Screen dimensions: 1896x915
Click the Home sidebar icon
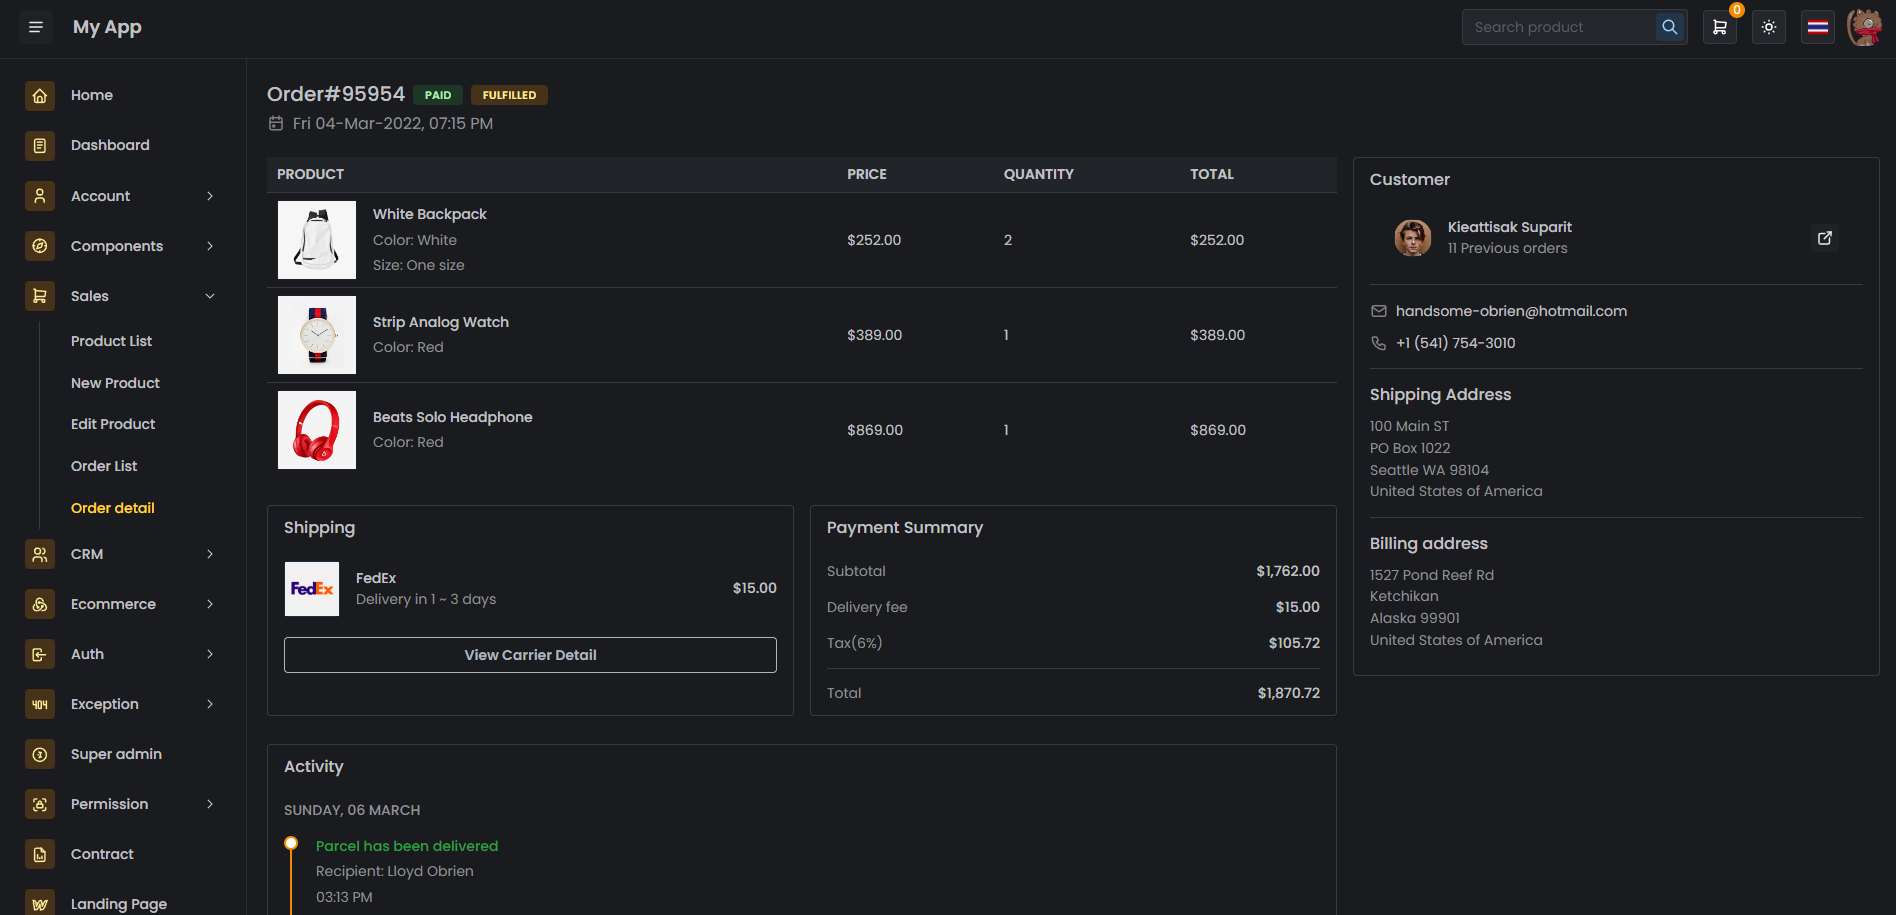point(40,95)
